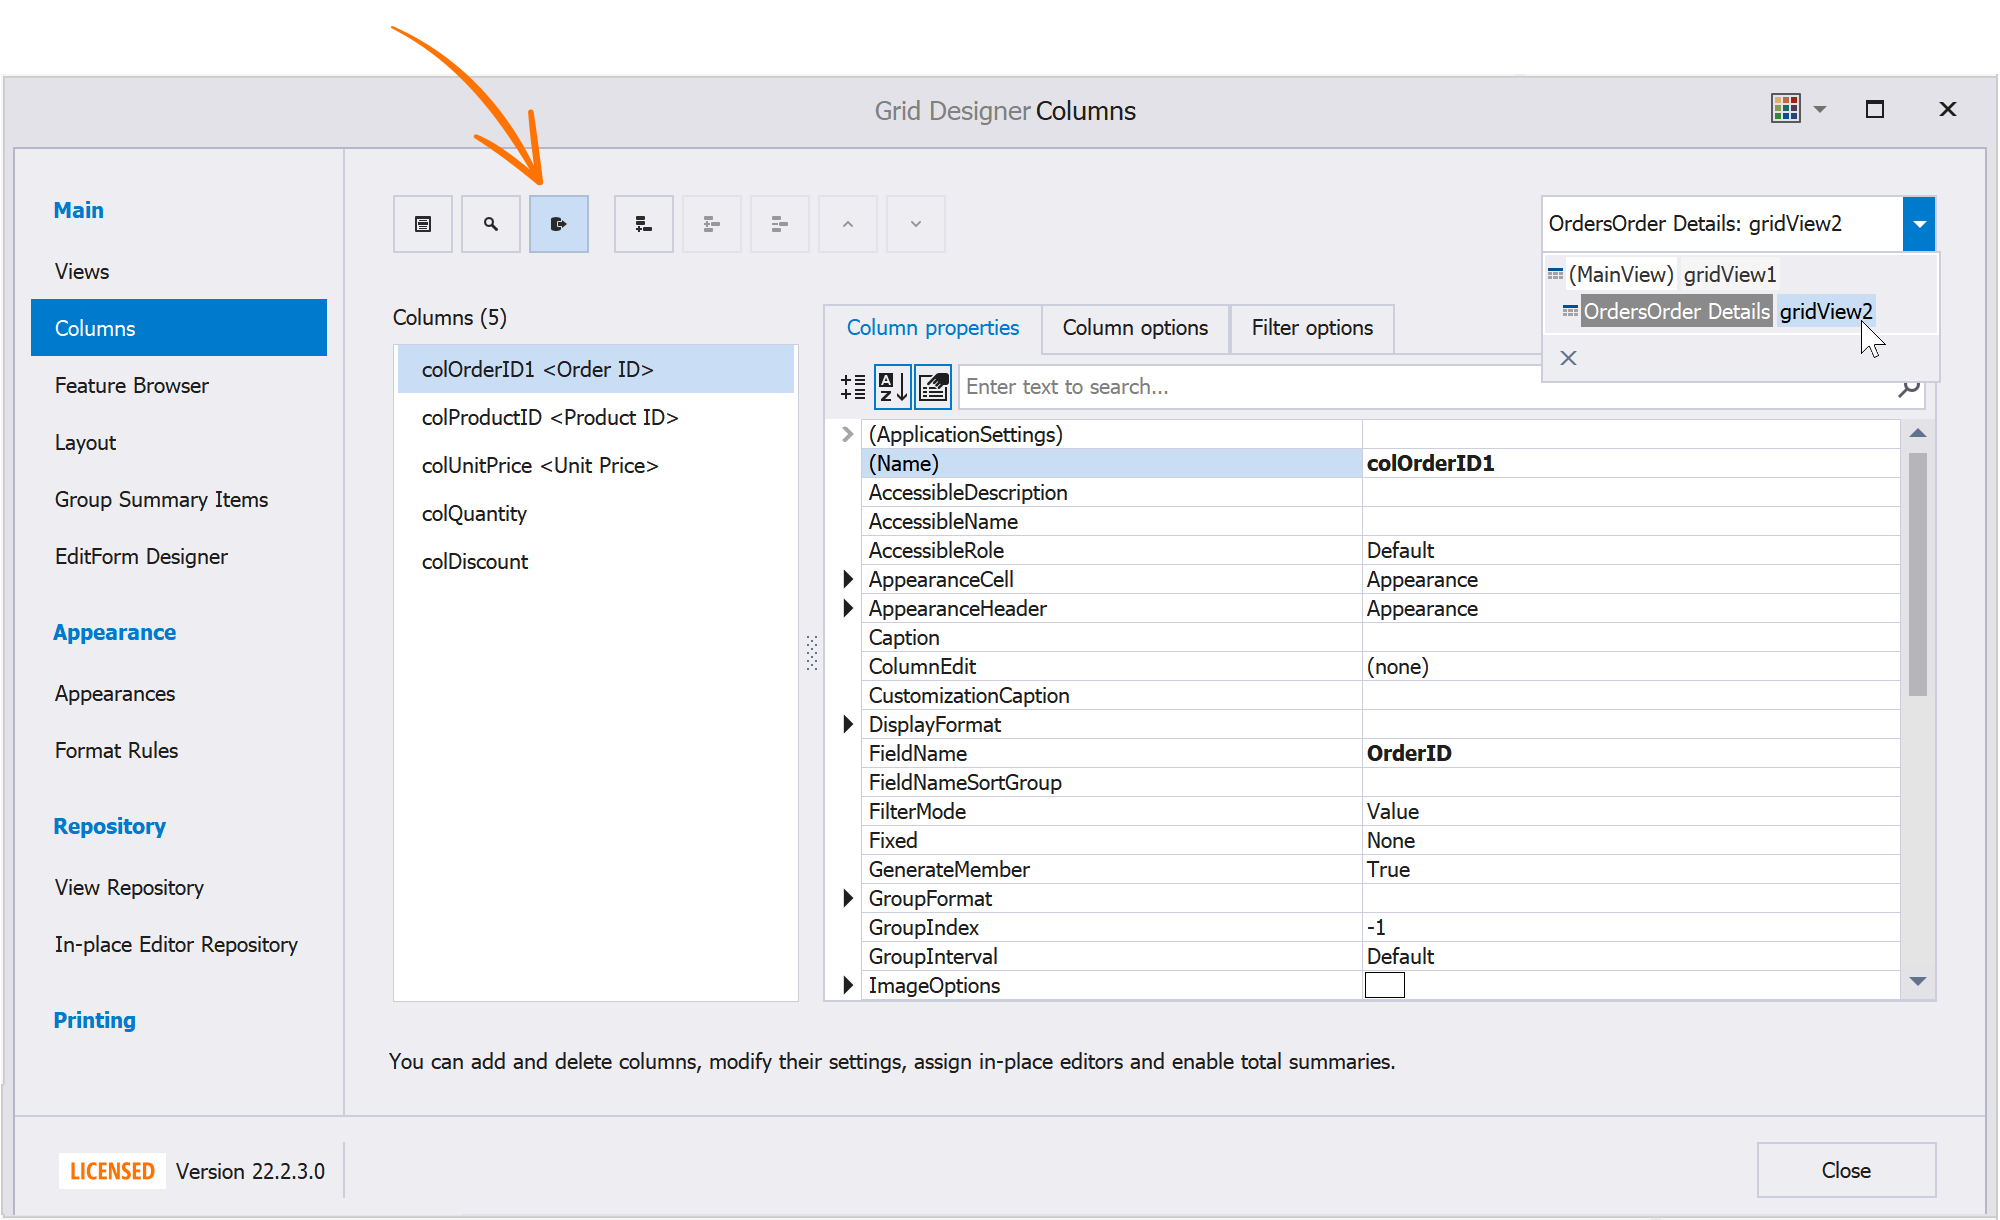2000x1220 pixels.
Task: Open the view selector dropdown arrow
Action: (1919, 224)
